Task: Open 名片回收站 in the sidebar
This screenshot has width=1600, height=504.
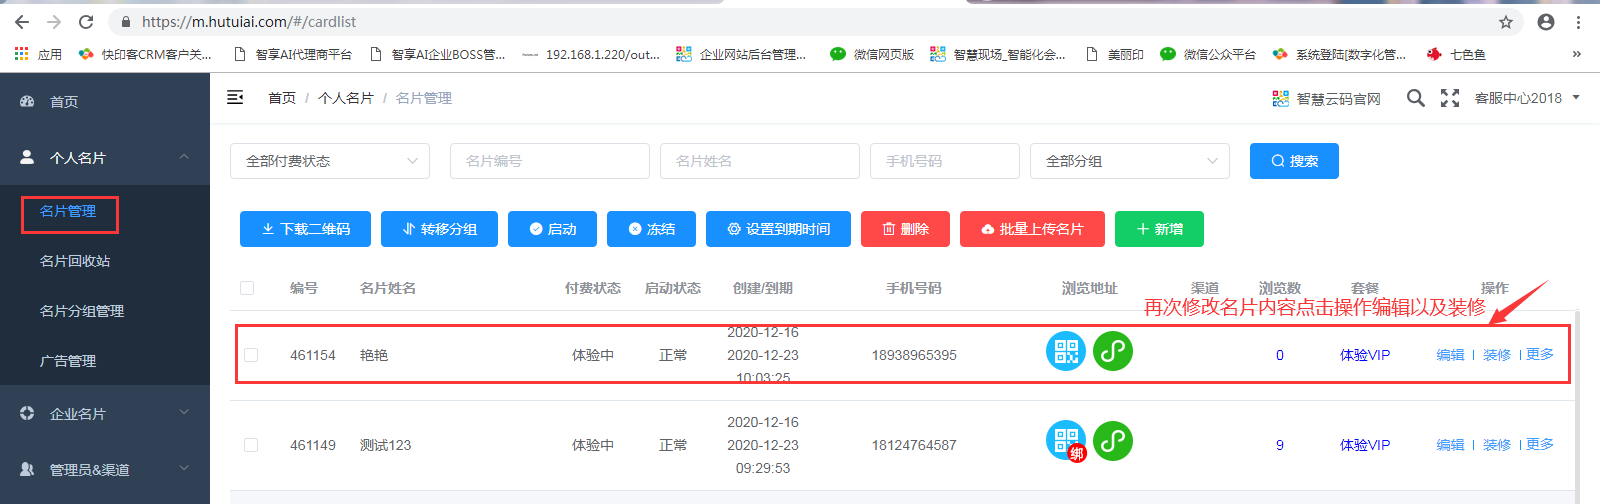Action: 75,261
